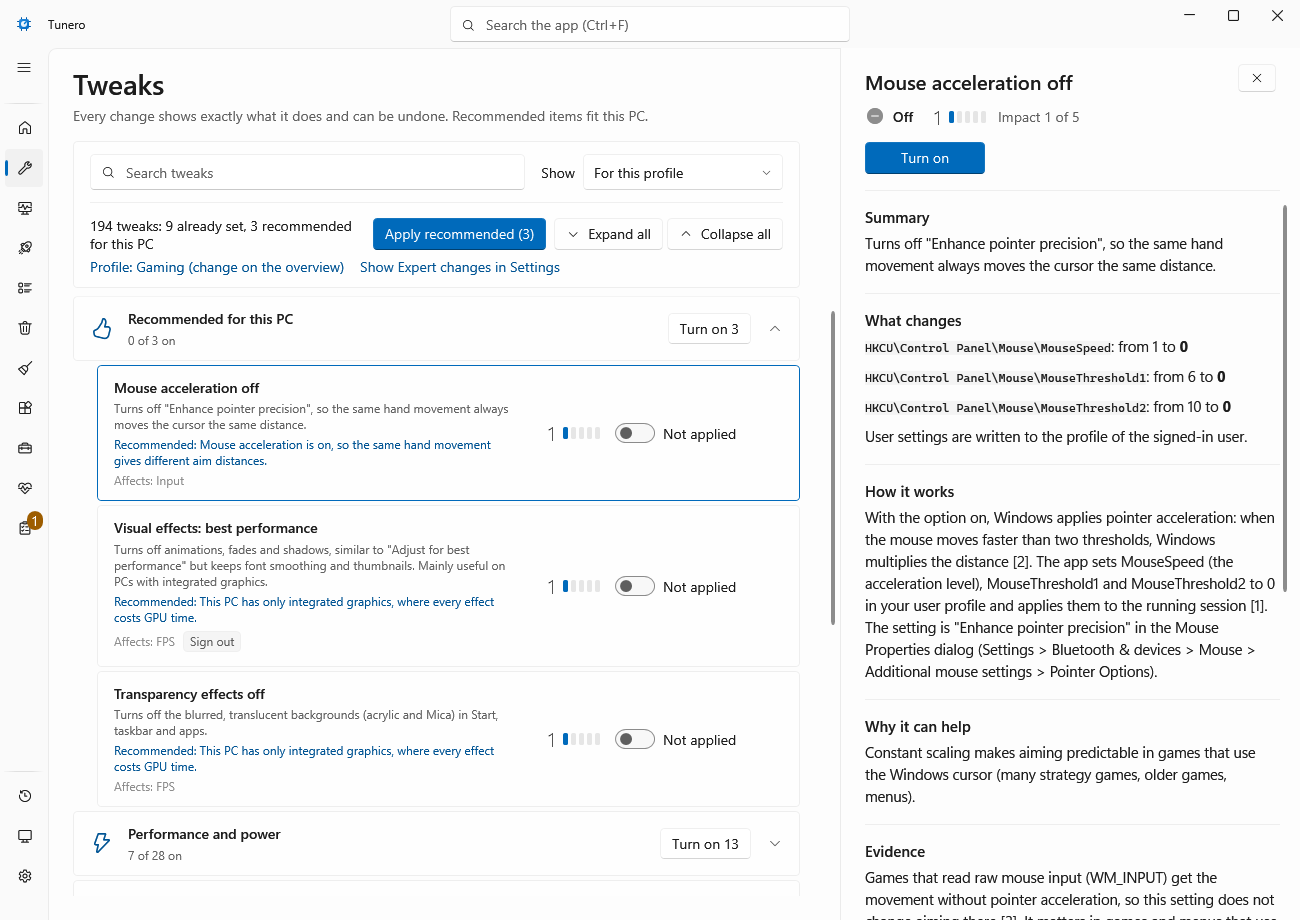This screenshot has height=920, width=1300.
Task: Click the Performance and power section title
Action: (x=204, y=834)
